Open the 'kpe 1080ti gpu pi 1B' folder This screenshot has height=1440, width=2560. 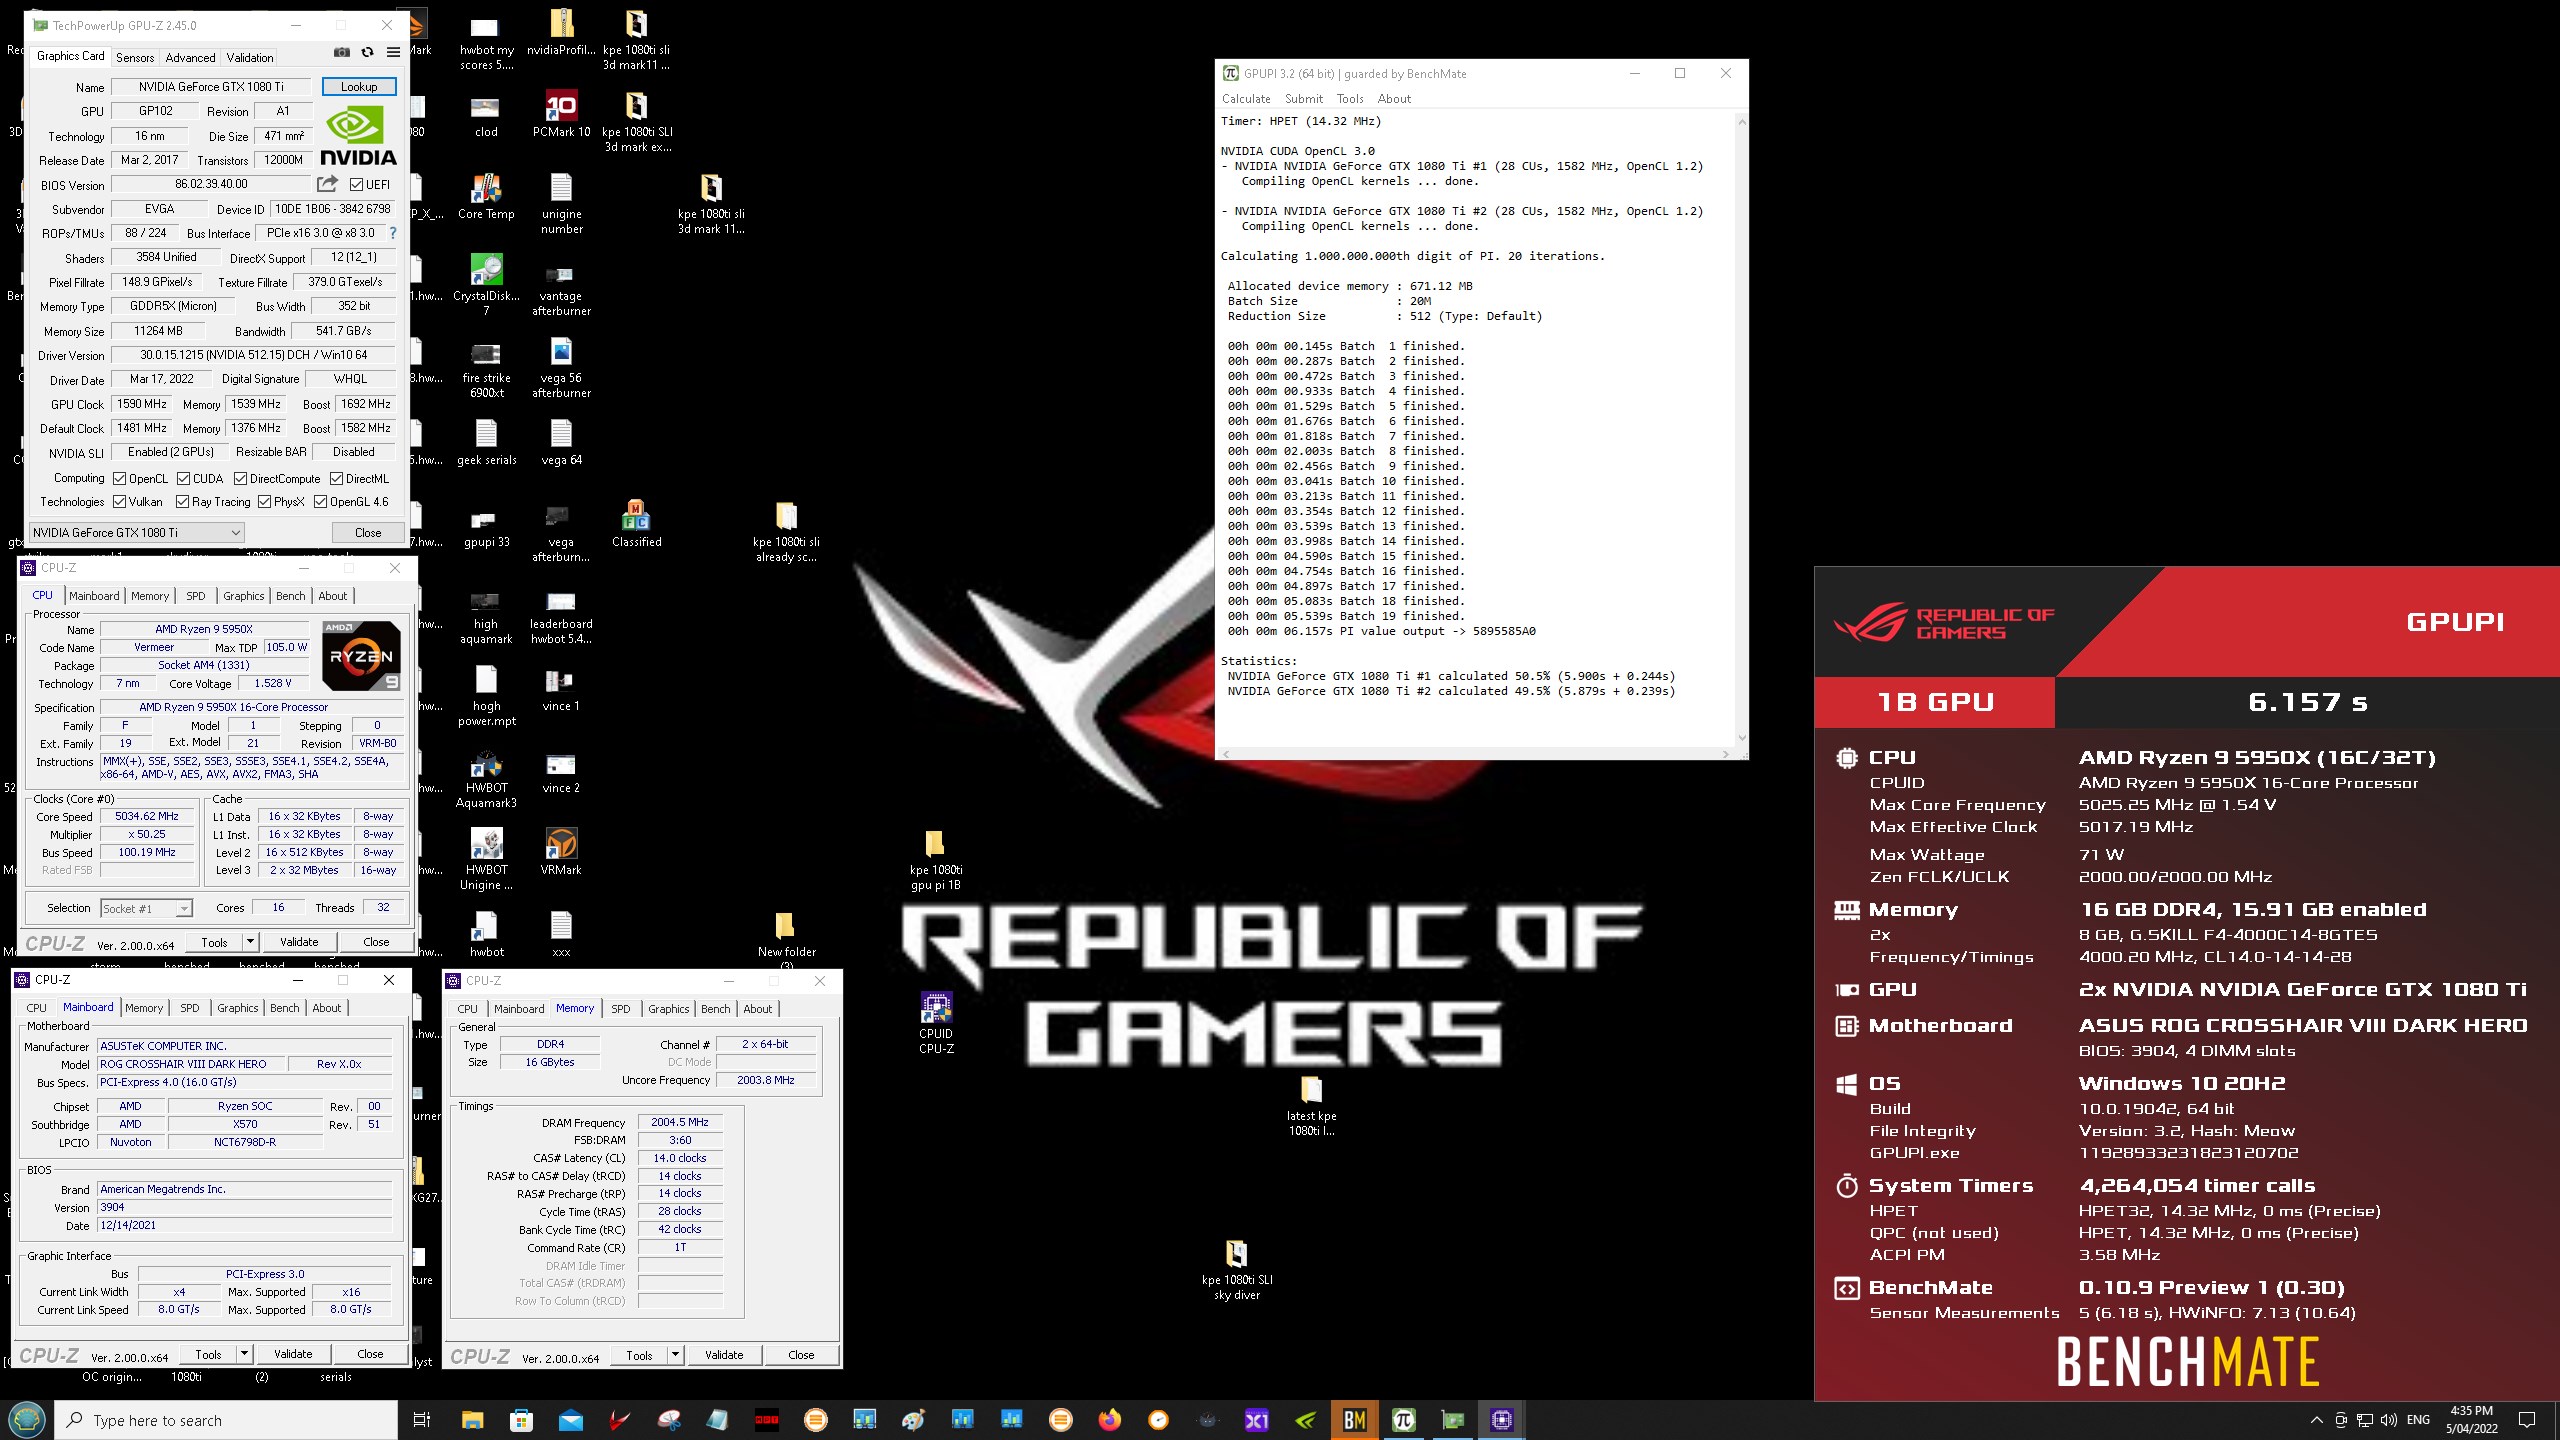(x=935, y=860)
